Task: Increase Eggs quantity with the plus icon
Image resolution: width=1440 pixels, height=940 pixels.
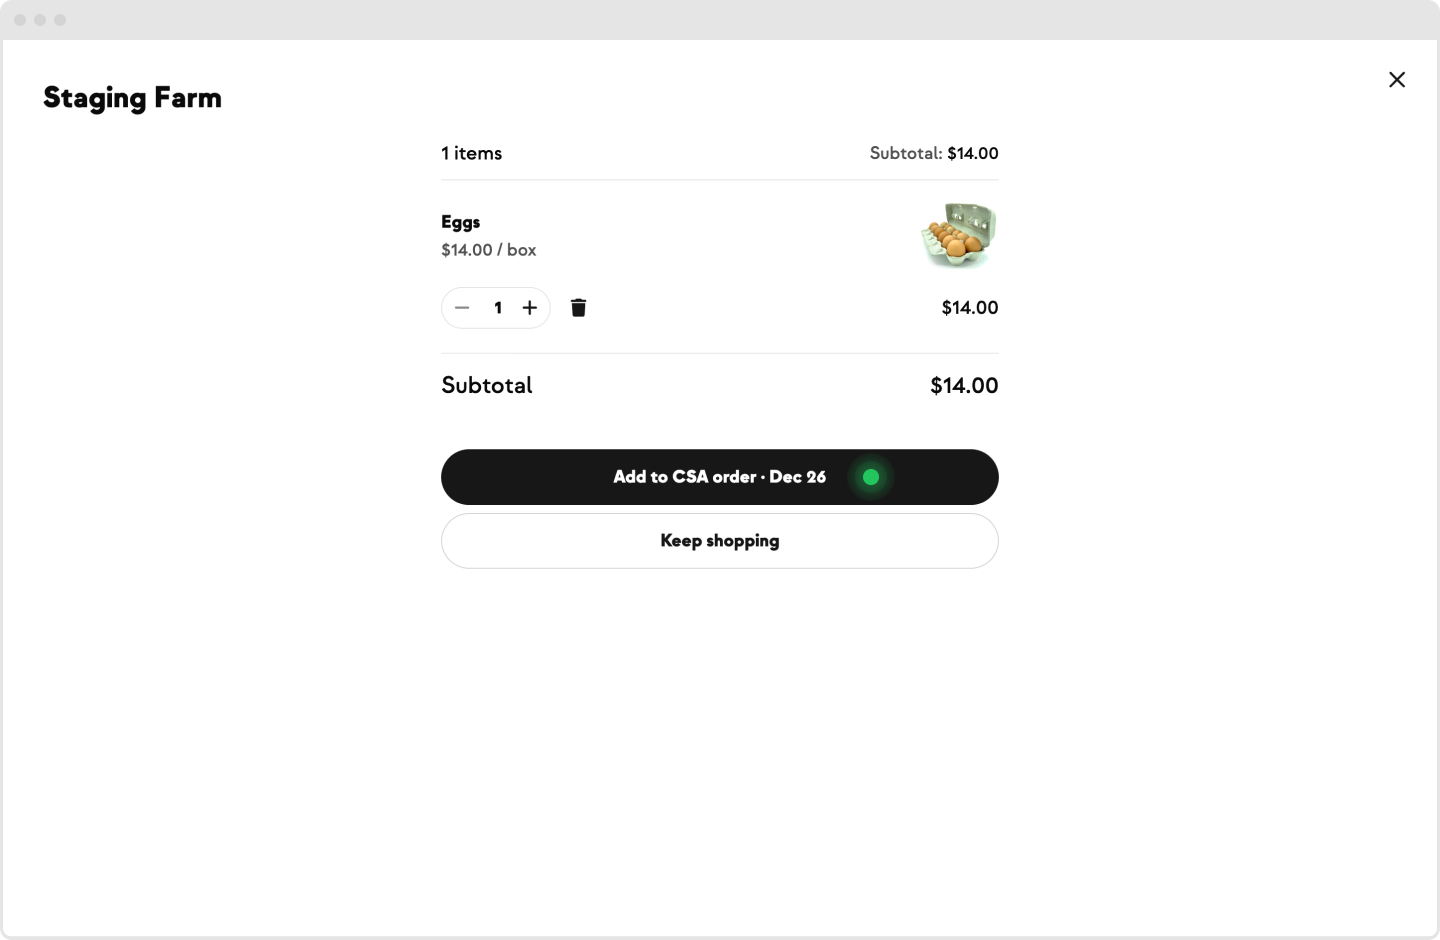Action: click(x=530, y=308)
